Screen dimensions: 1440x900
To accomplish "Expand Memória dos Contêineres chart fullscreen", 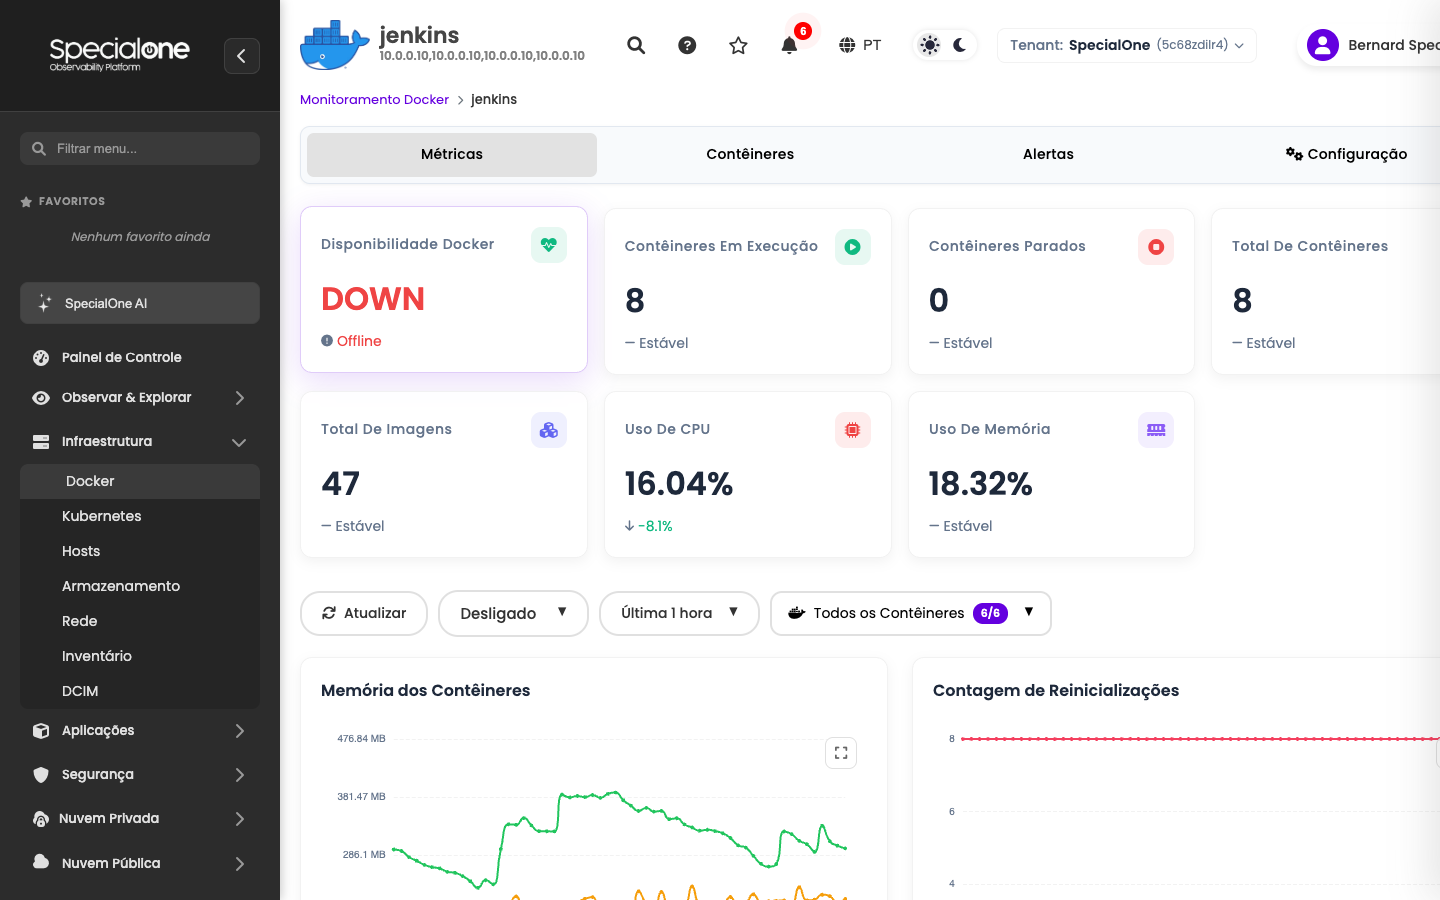I will click(841, 753).
